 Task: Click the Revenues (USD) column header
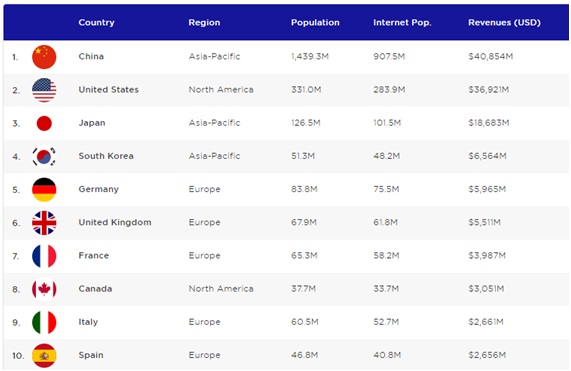pyautogui.click(x=504, y=23)
